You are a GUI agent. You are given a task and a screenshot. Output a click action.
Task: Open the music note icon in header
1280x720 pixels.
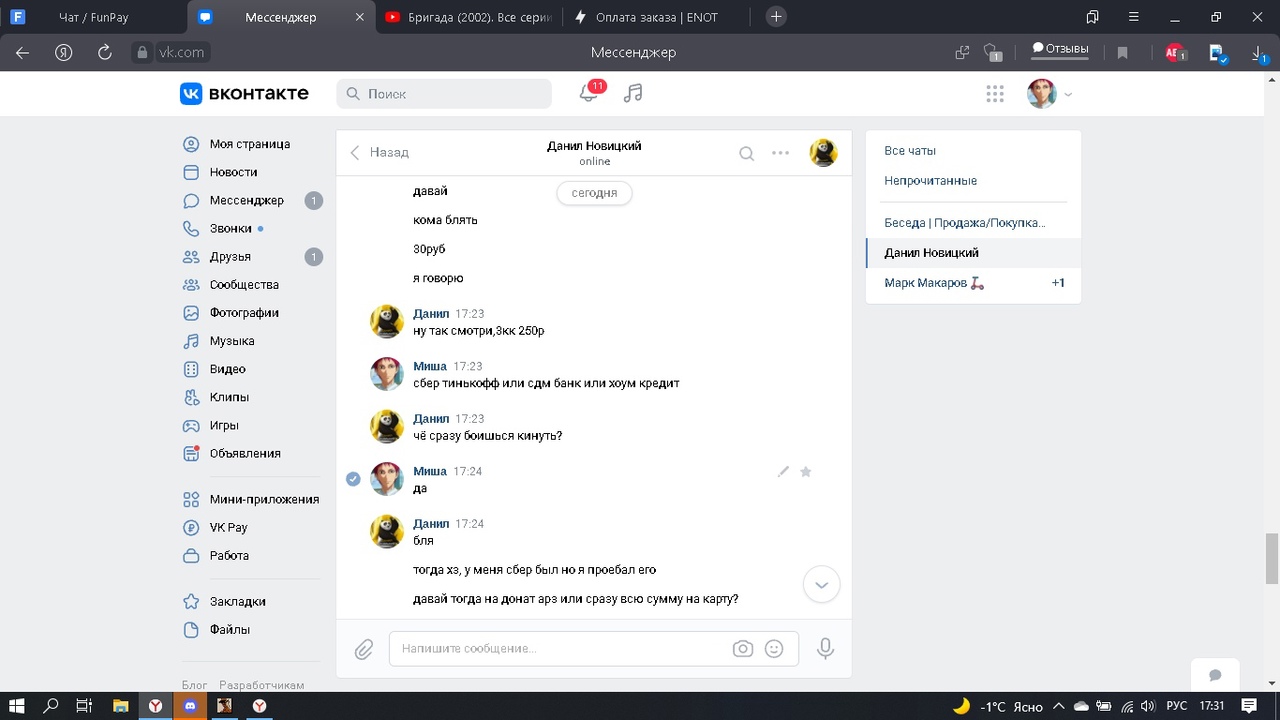632,93
